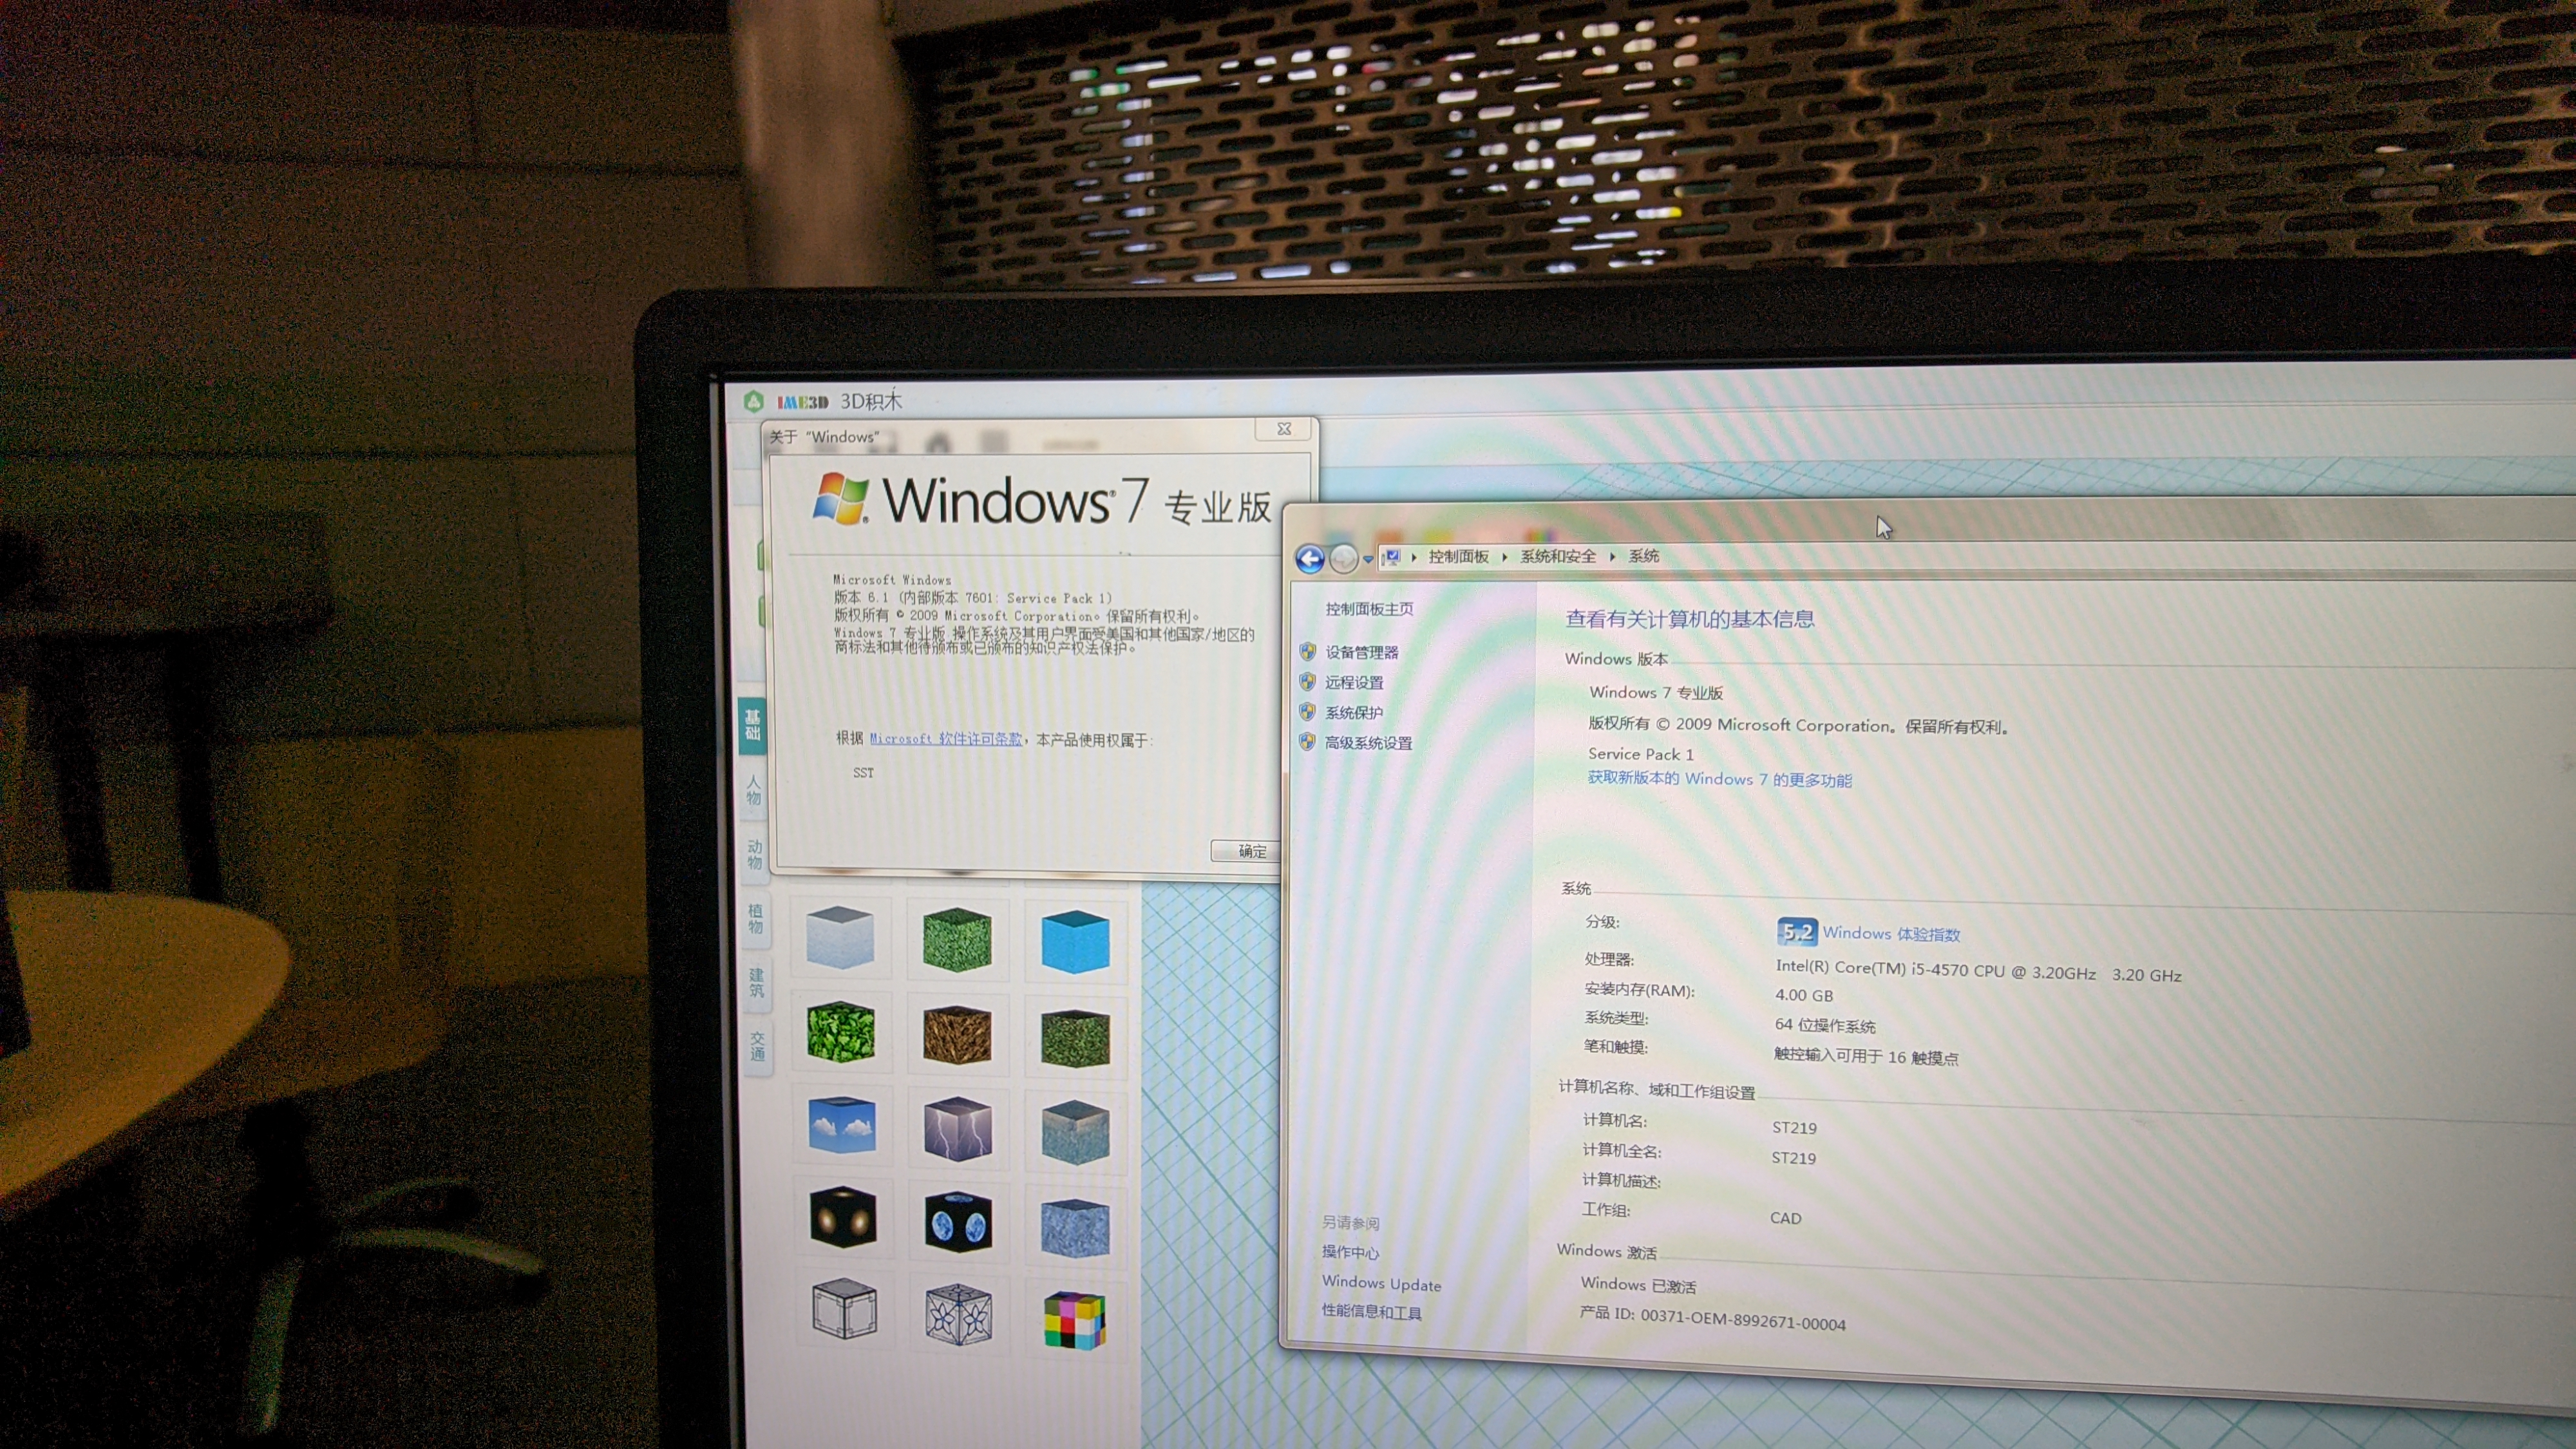Switch to the 人物 category tab
The height and width of the screenshot is (1449, 2576).
point(754,790)
